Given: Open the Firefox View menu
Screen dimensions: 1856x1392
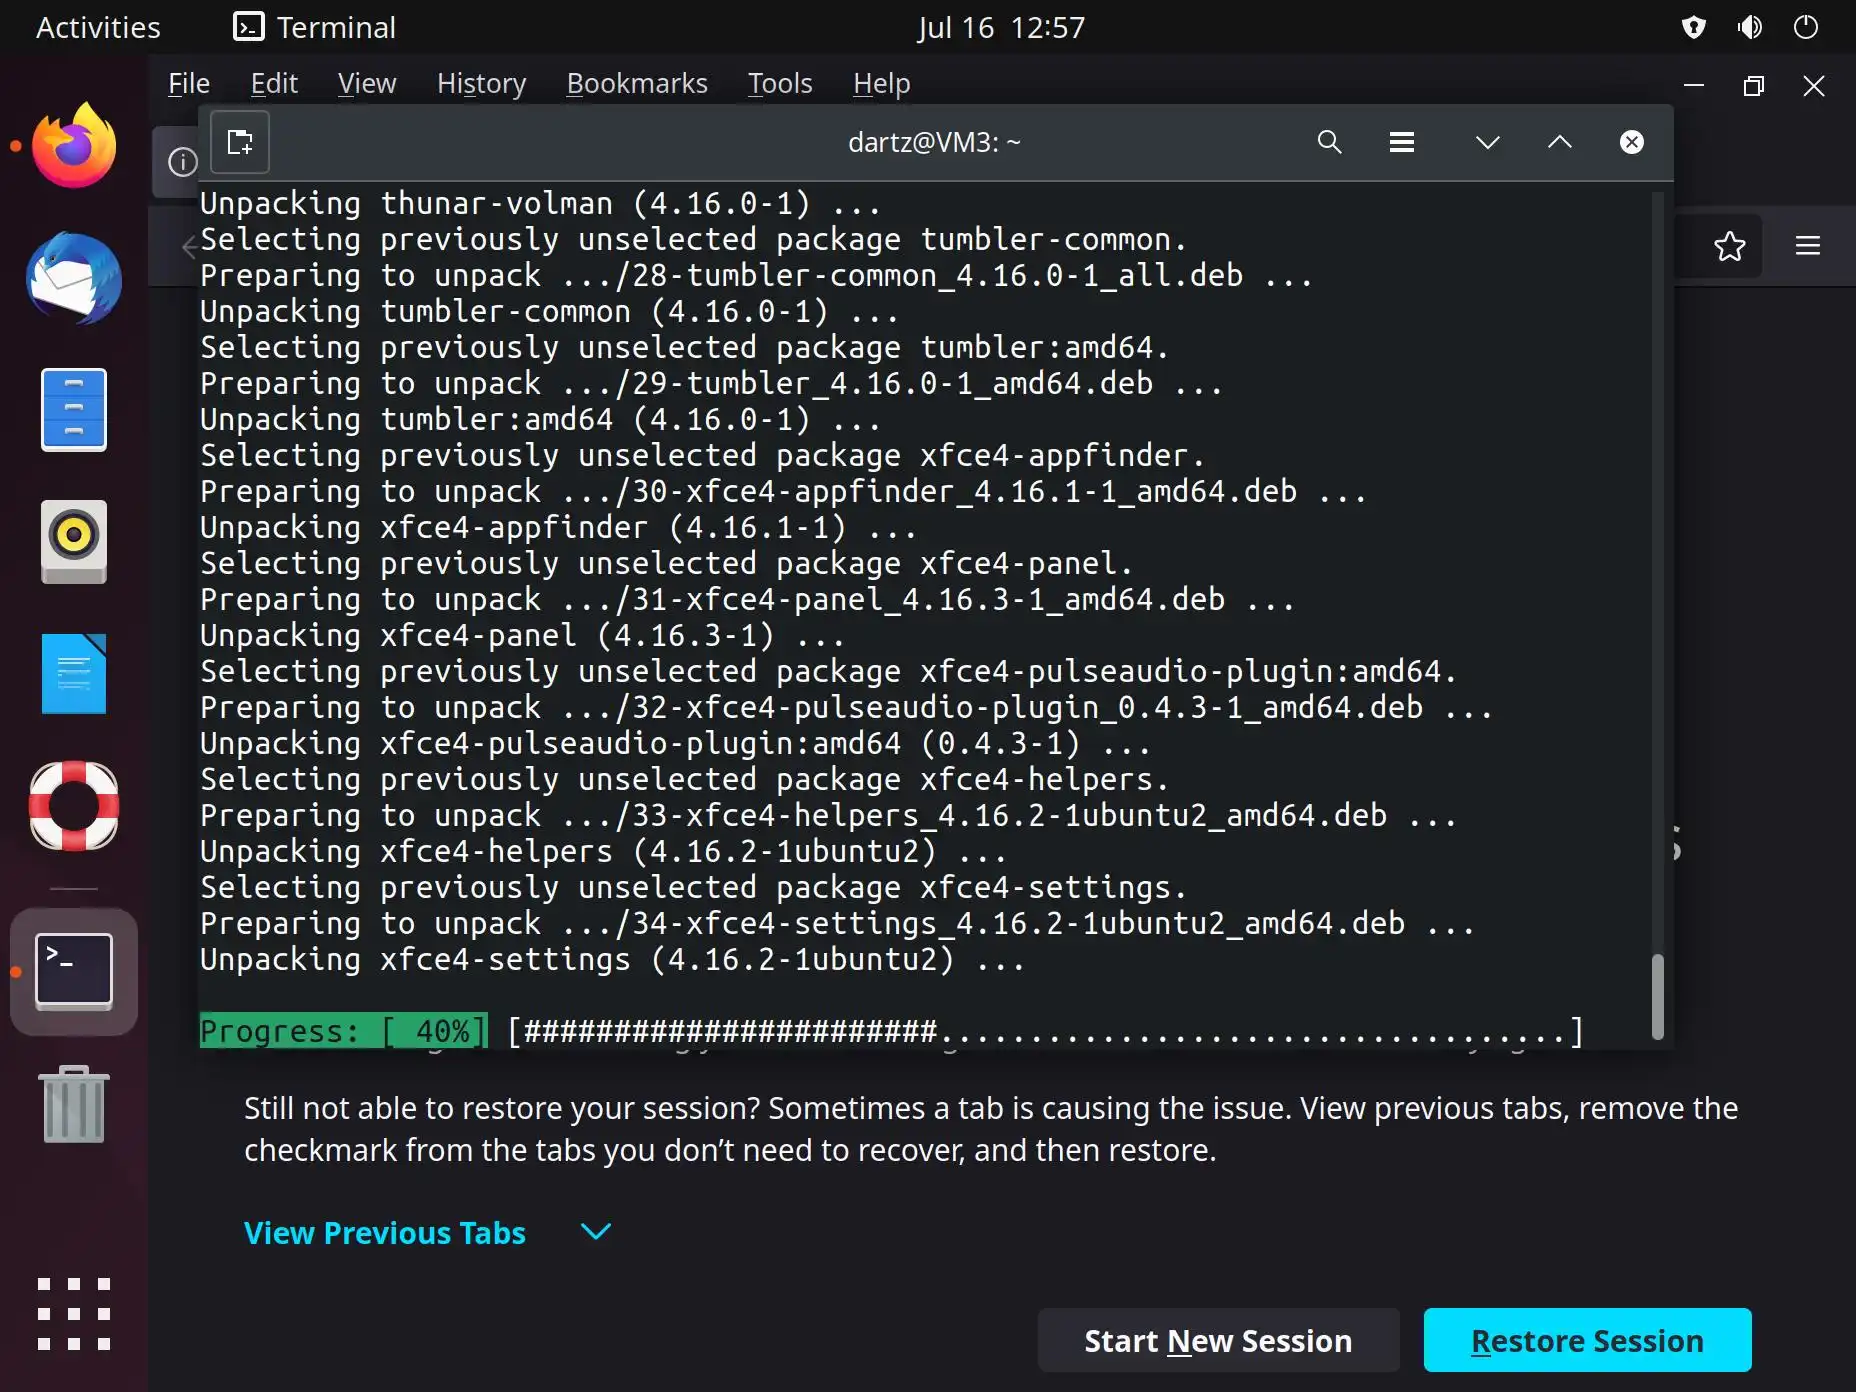Looking at the screenshot, I should (367, 84).
